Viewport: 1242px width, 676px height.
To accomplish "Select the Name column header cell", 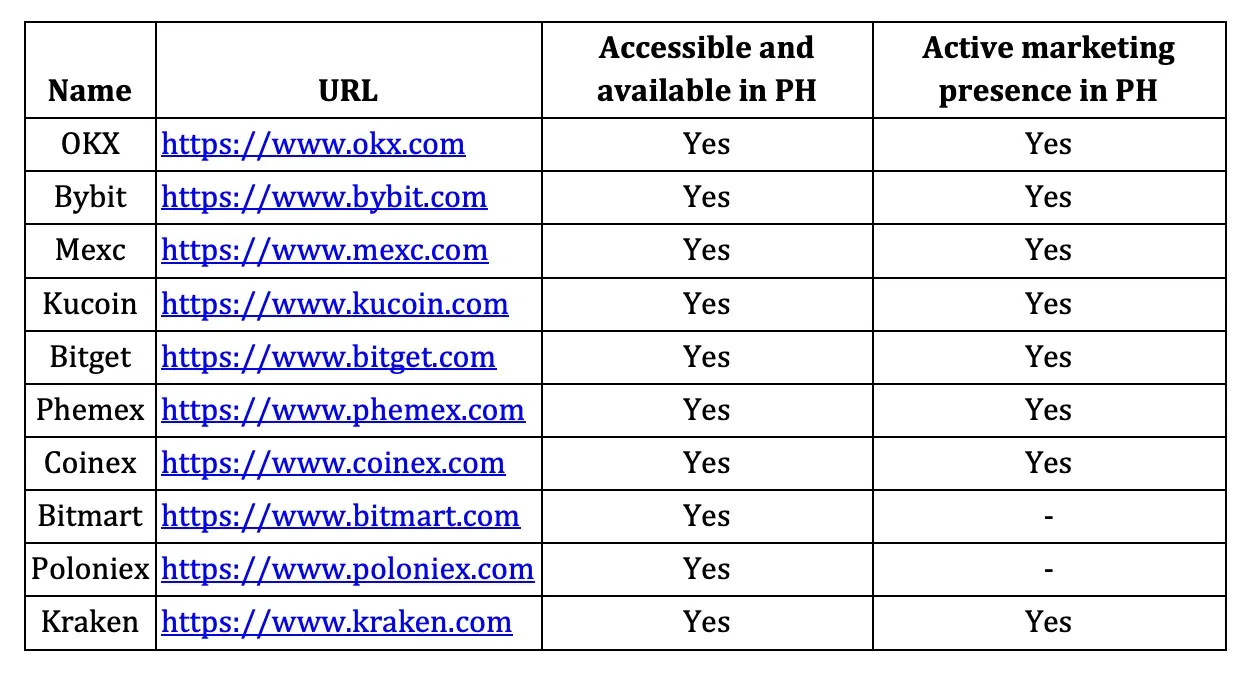I will pos(90,70).
